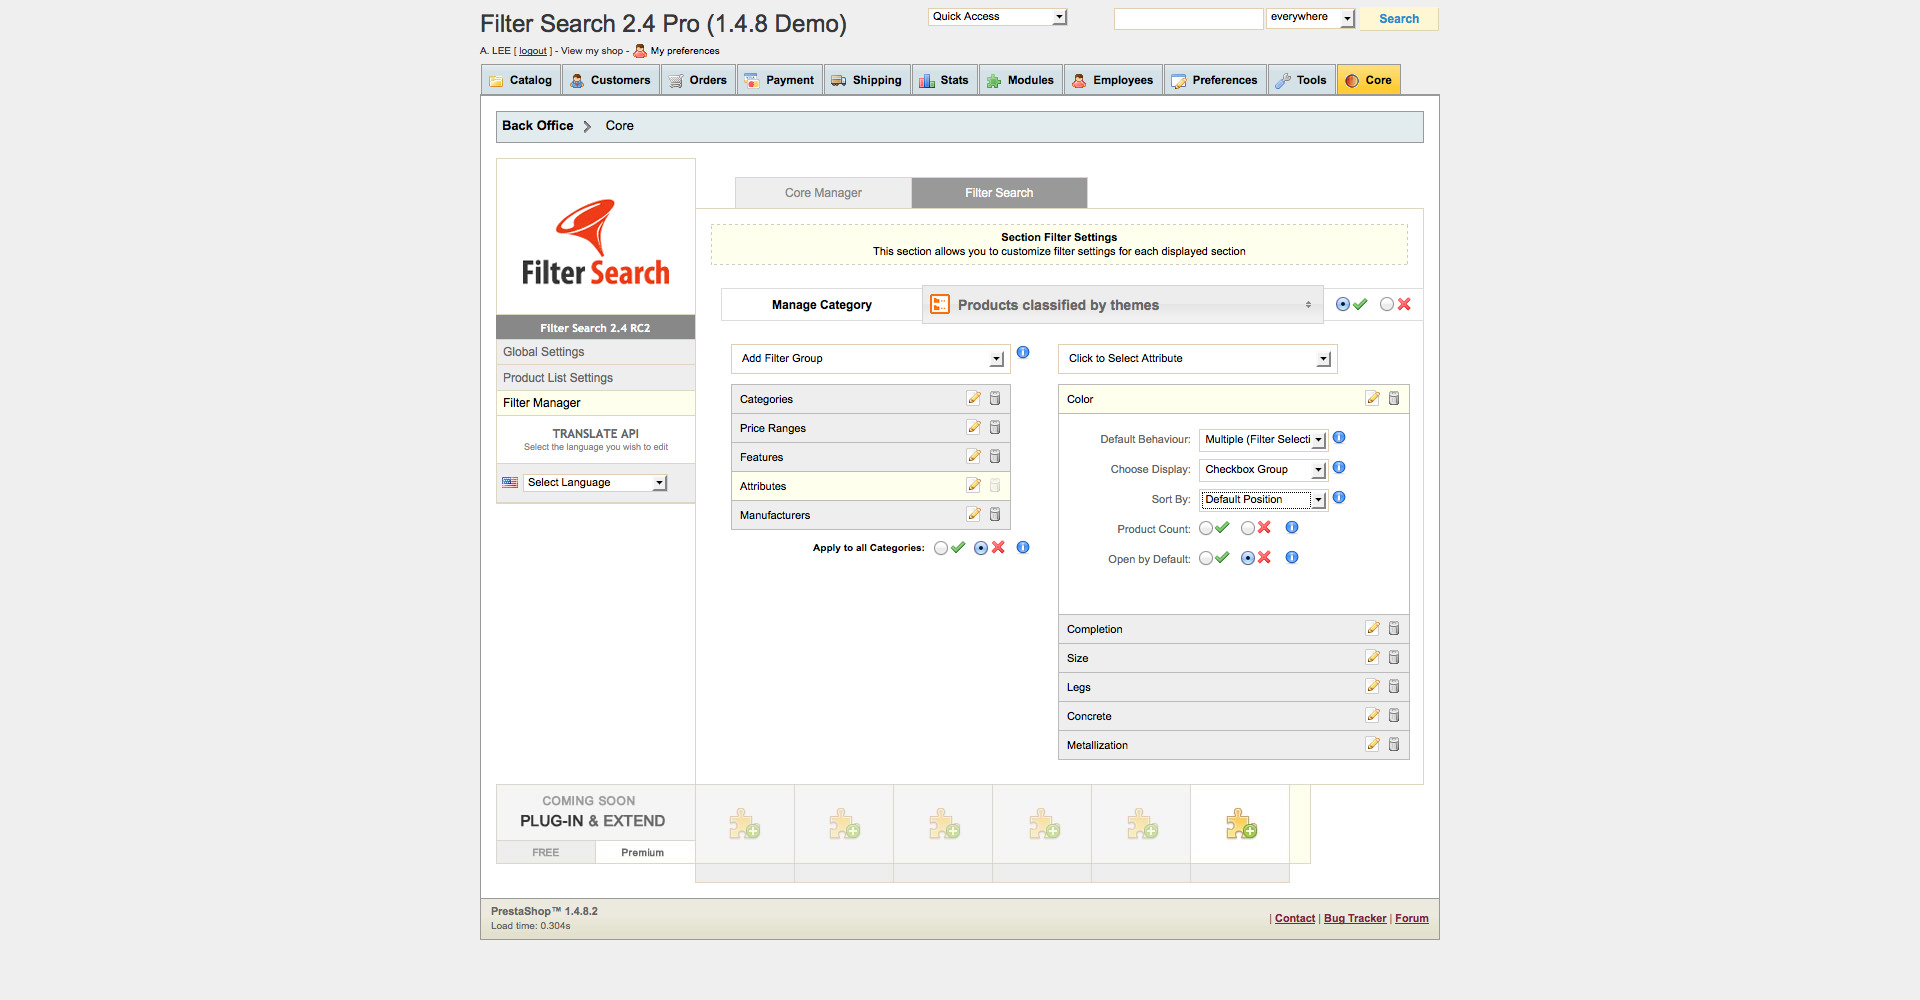Delete the Categories filter group
The height and width of the screenshot is (1000, 1920).
pos(995,398)
